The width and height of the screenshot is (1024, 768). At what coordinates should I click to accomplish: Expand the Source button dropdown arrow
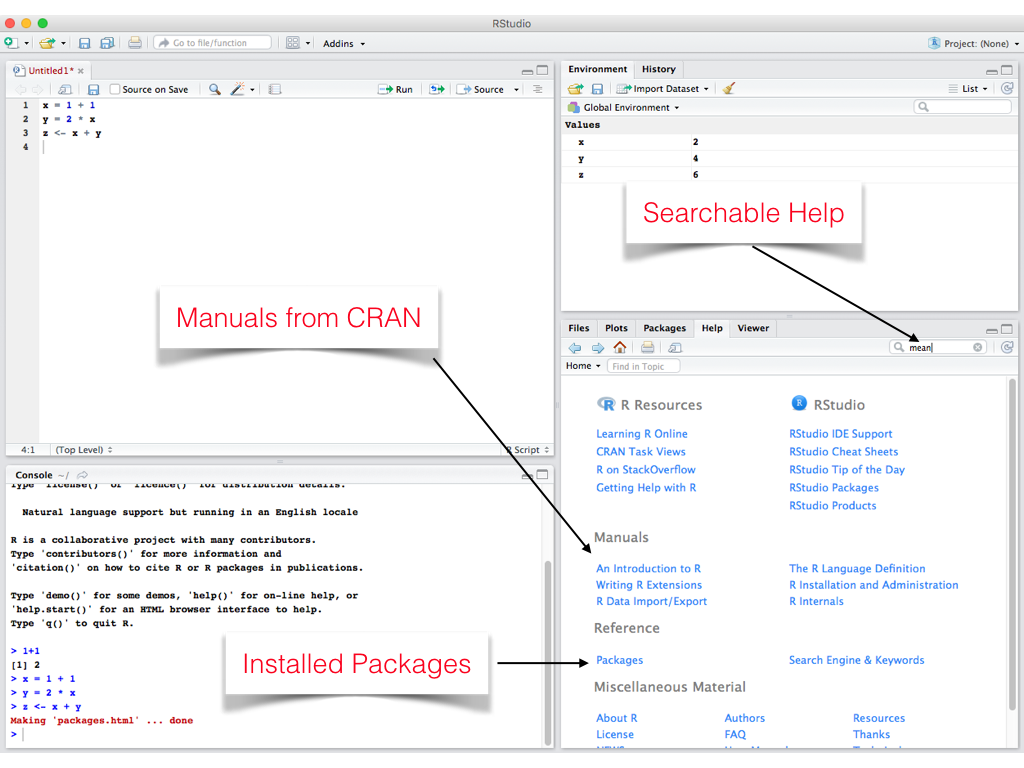516,89
